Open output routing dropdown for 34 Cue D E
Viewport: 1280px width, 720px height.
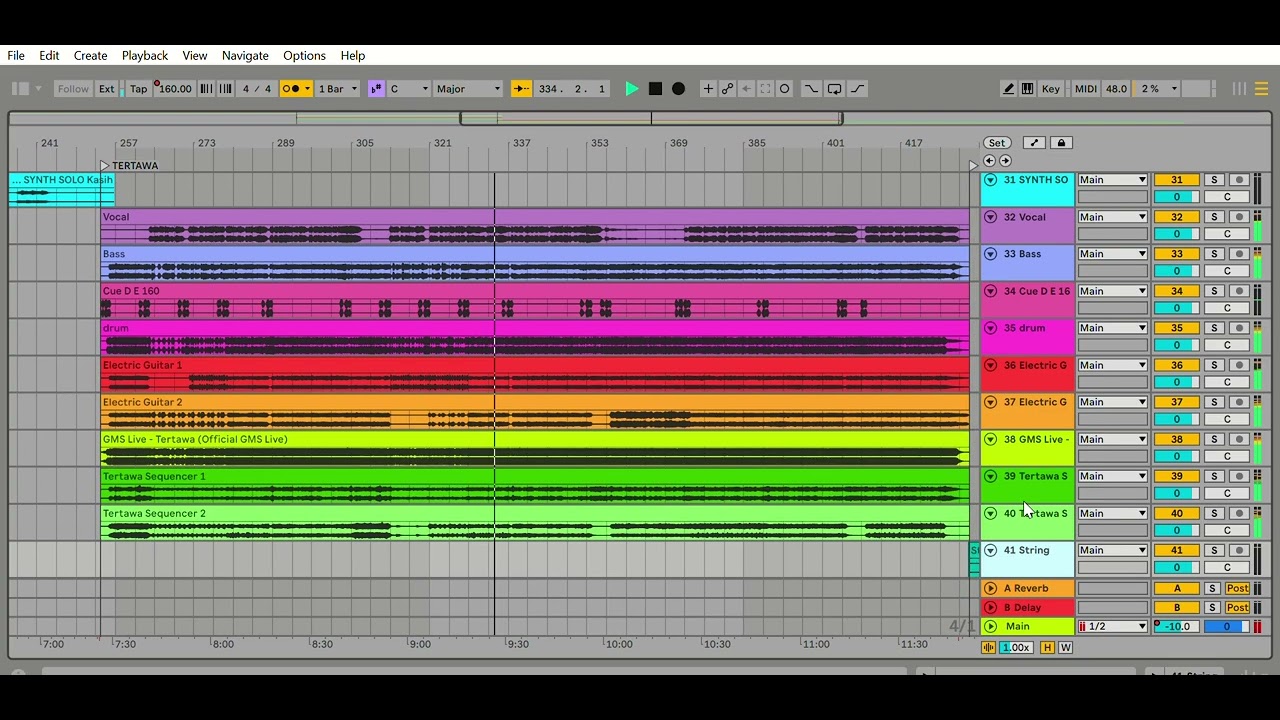1112,291
